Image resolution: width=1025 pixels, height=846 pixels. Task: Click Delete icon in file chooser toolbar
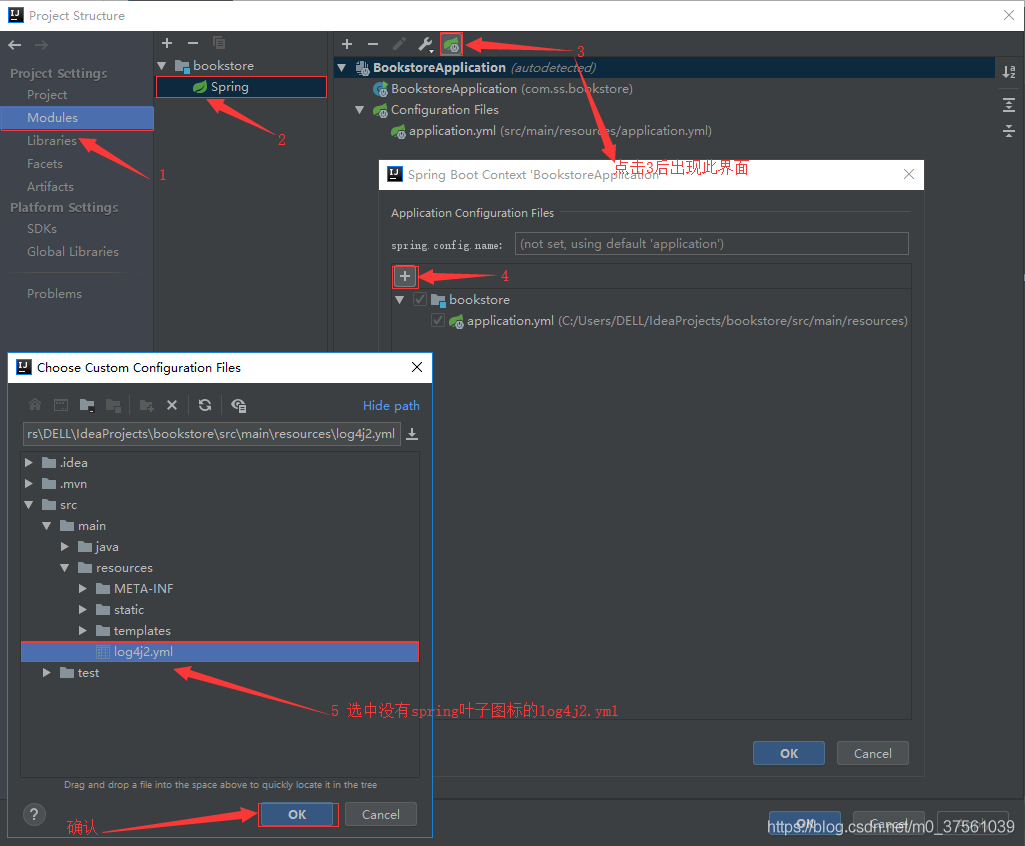172,405
